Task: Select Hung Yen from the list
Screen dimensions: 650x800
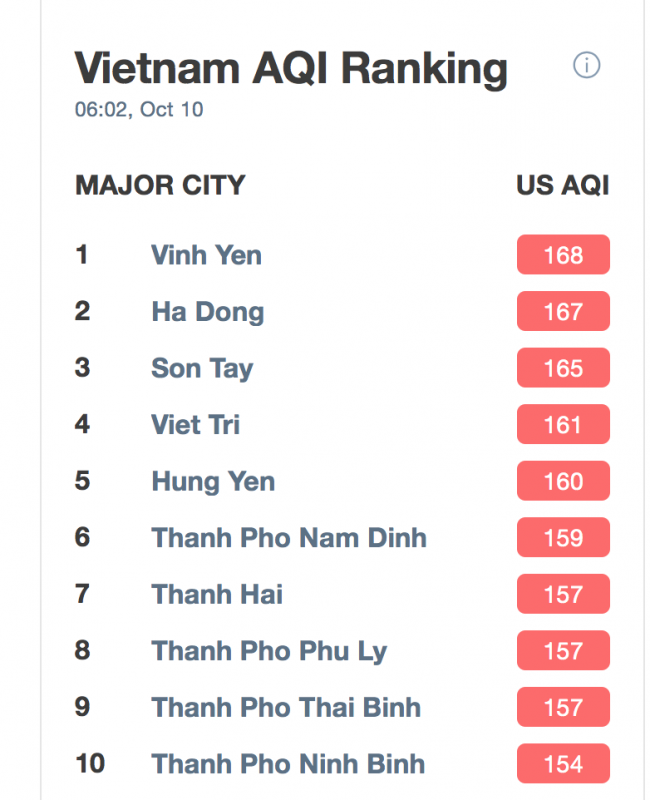Action: point(213,482)
